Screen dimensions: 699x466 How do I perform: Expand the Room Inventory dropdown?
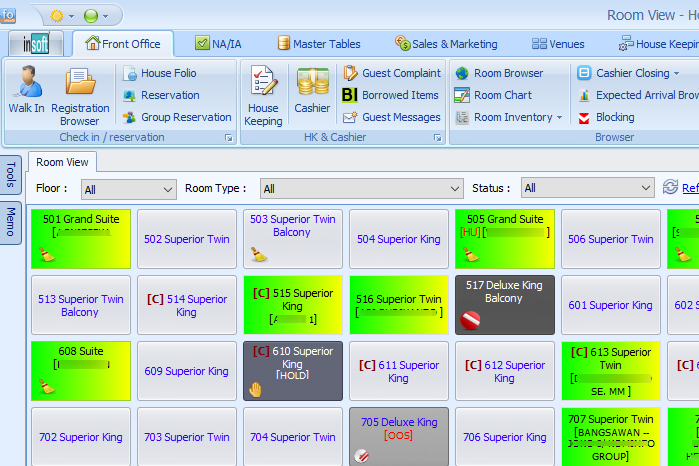pyautogui.click(x=559, y=117)
